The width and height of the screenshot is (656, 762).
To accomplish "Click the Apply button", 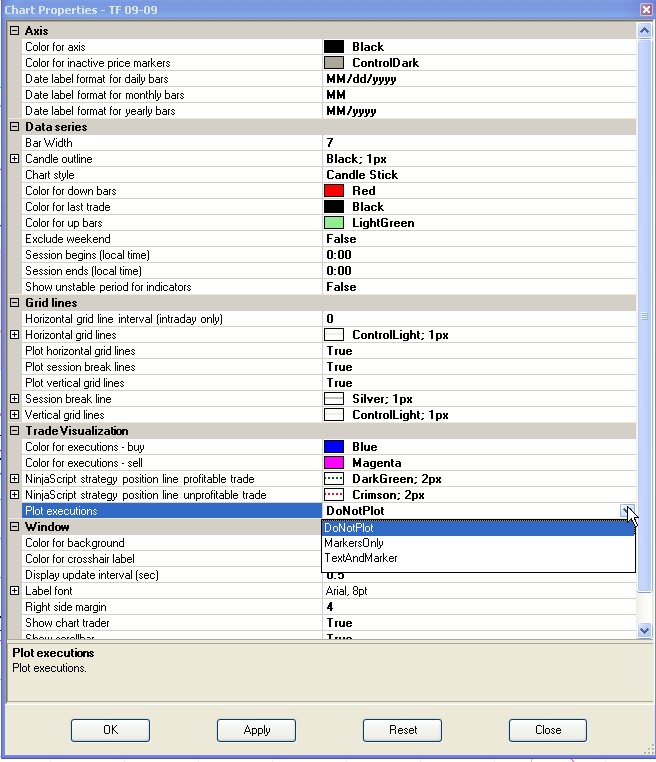I will 256,730.
